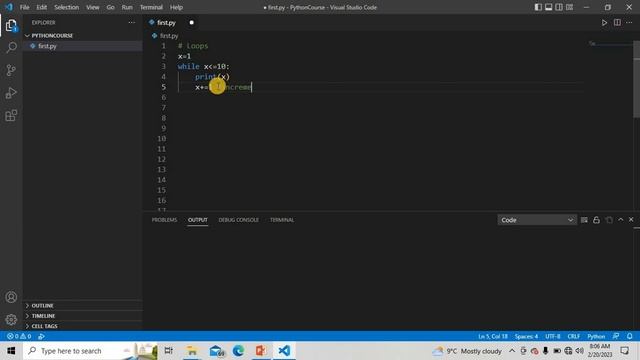This screenshot has width=640, height=360.
Task: Close the bottom panel
Action: coord(631,220)
